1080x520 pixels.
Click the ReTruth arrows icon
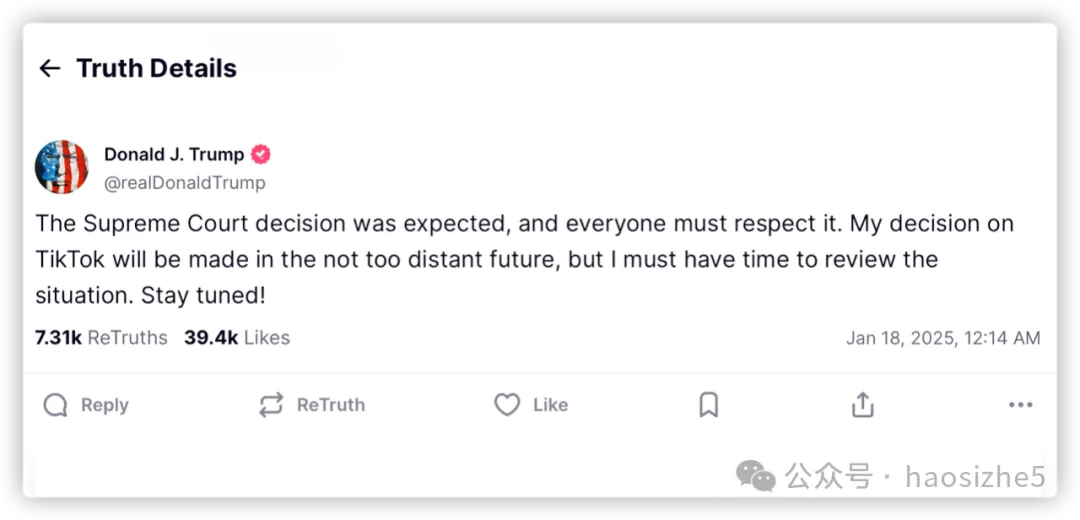coord(271,405)
